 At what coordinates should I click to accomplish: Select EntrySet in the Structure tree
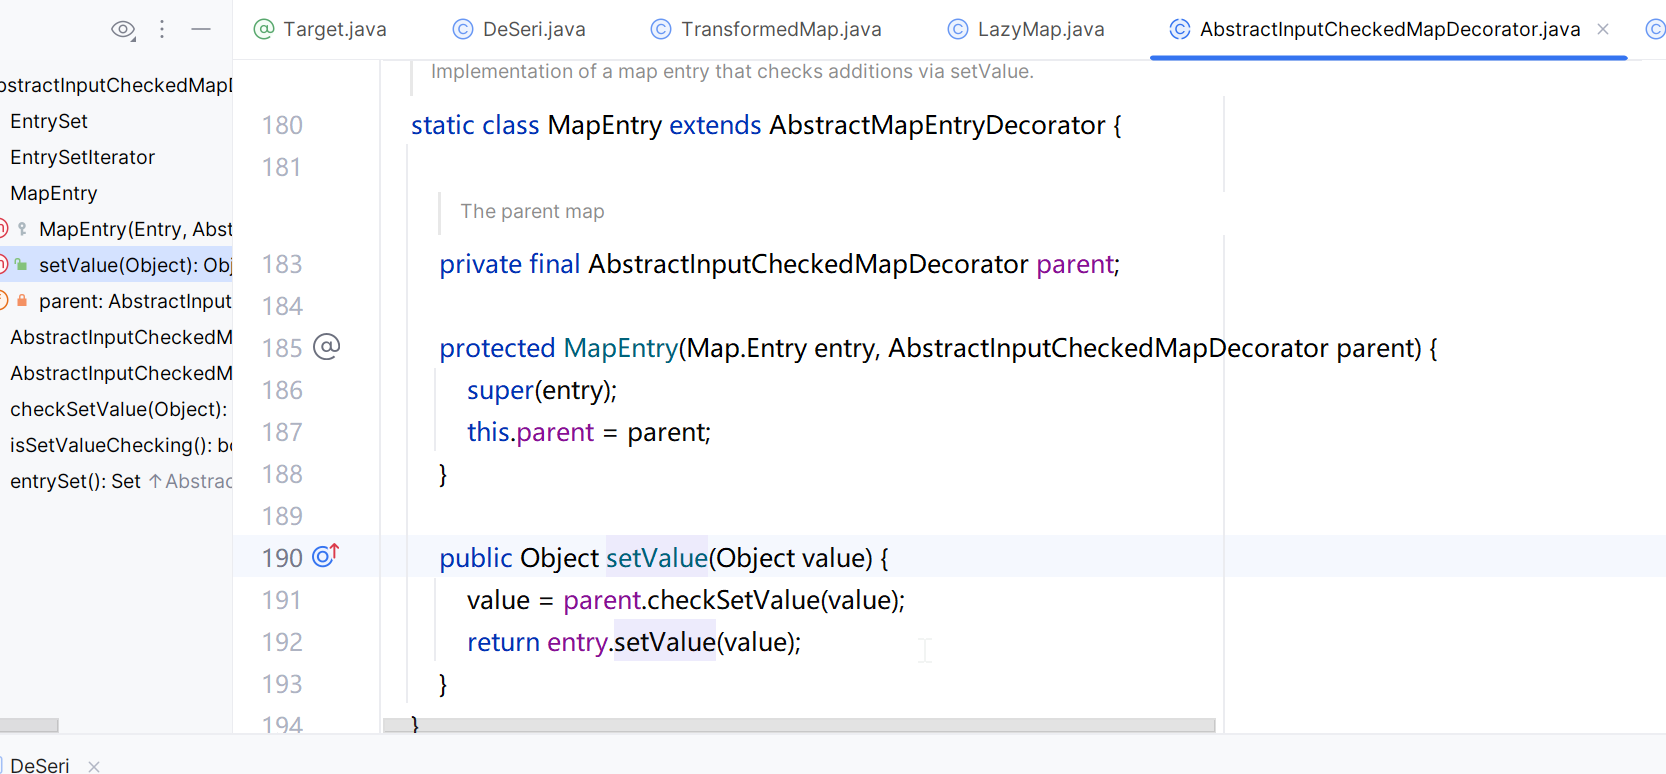(49, 121)
